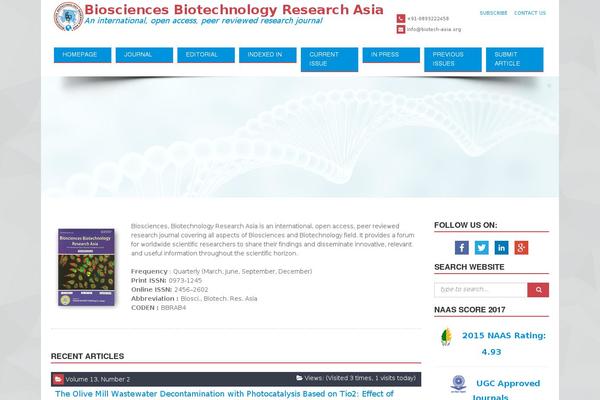This screenshot has height=400, width=600.
Task: Click the CODEN BBRAB4 text
Action: click(x=158, y=308)
